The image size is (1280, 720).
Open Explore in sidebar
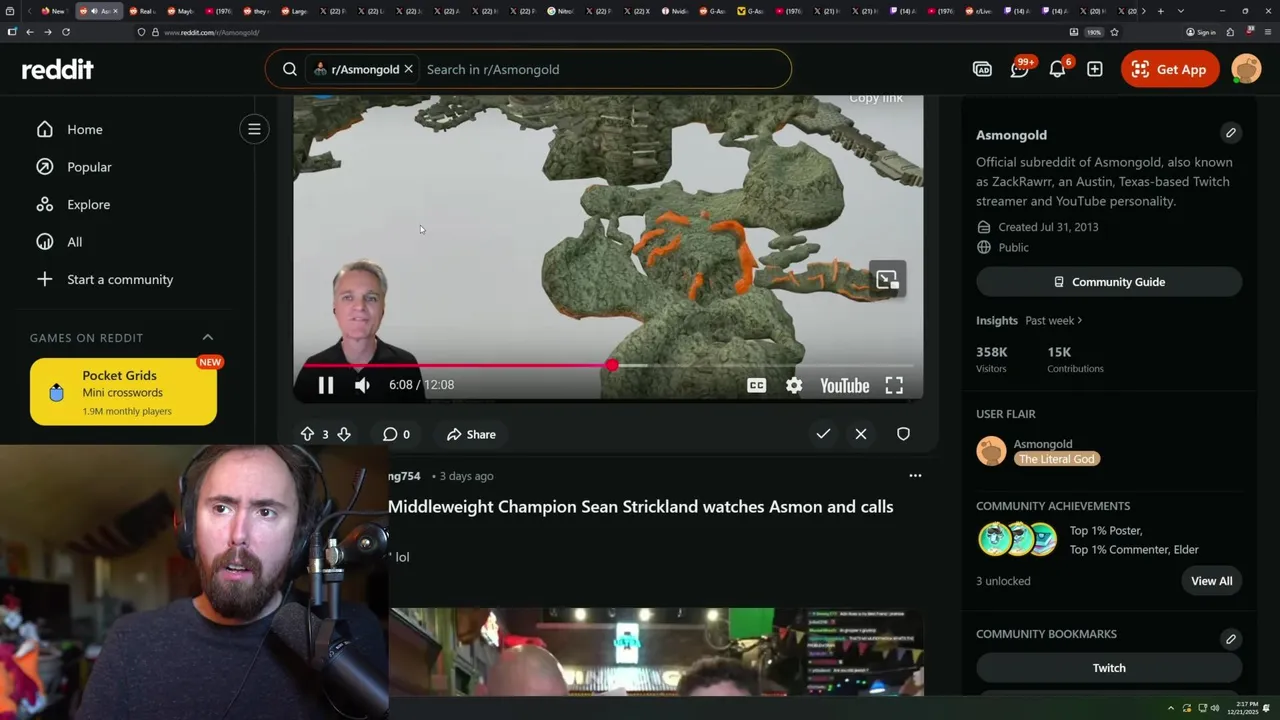88,204
